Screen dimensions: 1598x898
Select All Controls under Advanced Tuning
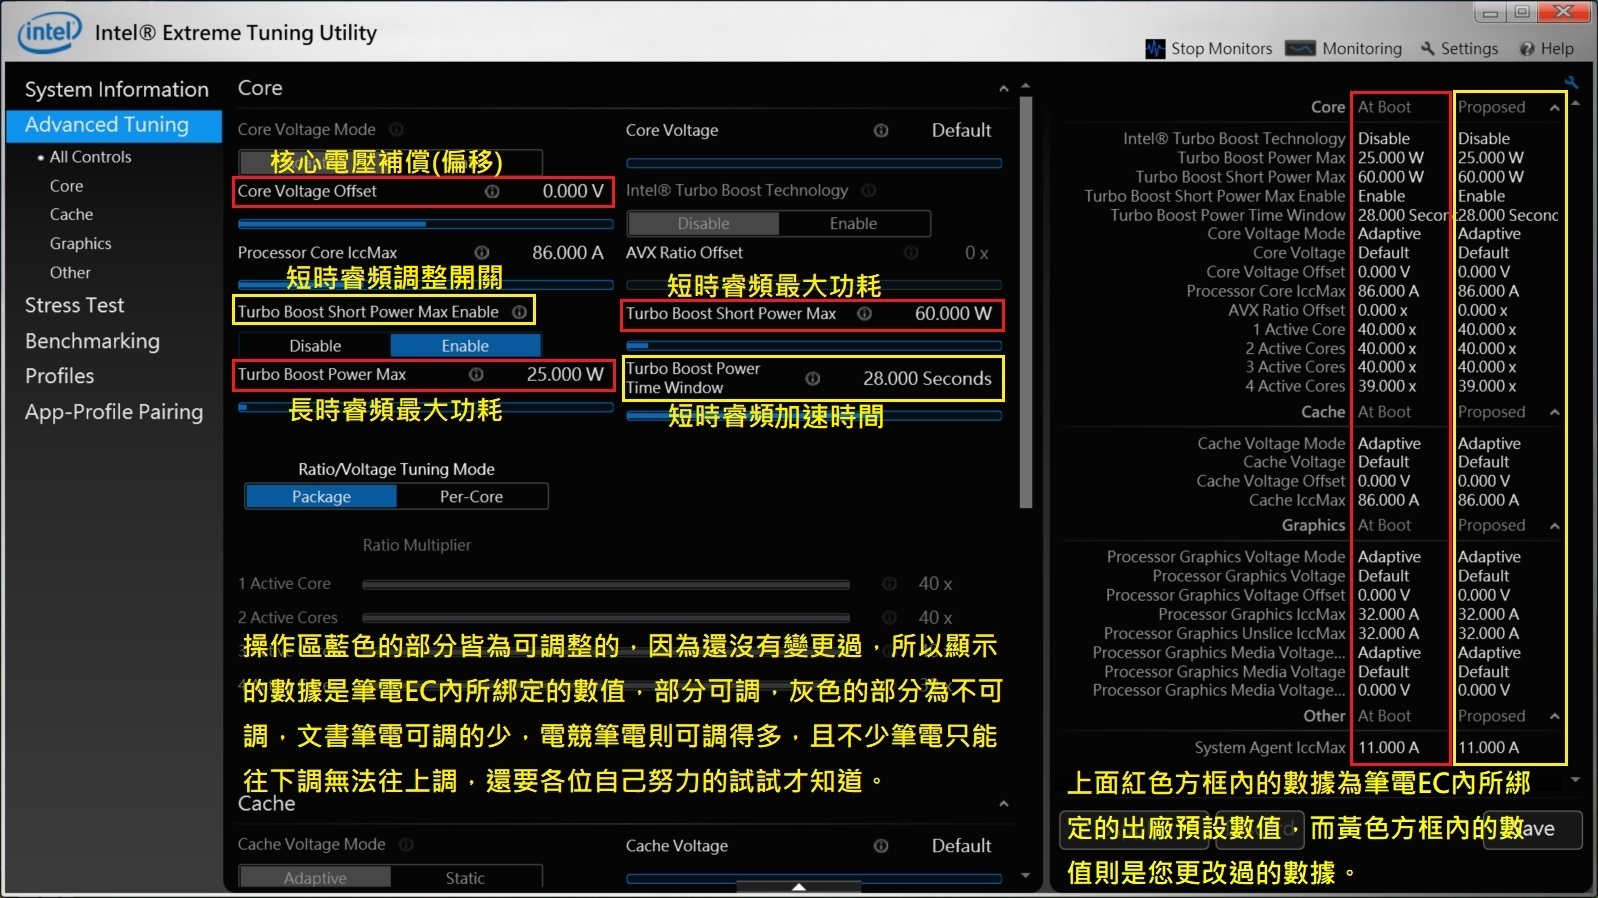click(x=91, y=157)
